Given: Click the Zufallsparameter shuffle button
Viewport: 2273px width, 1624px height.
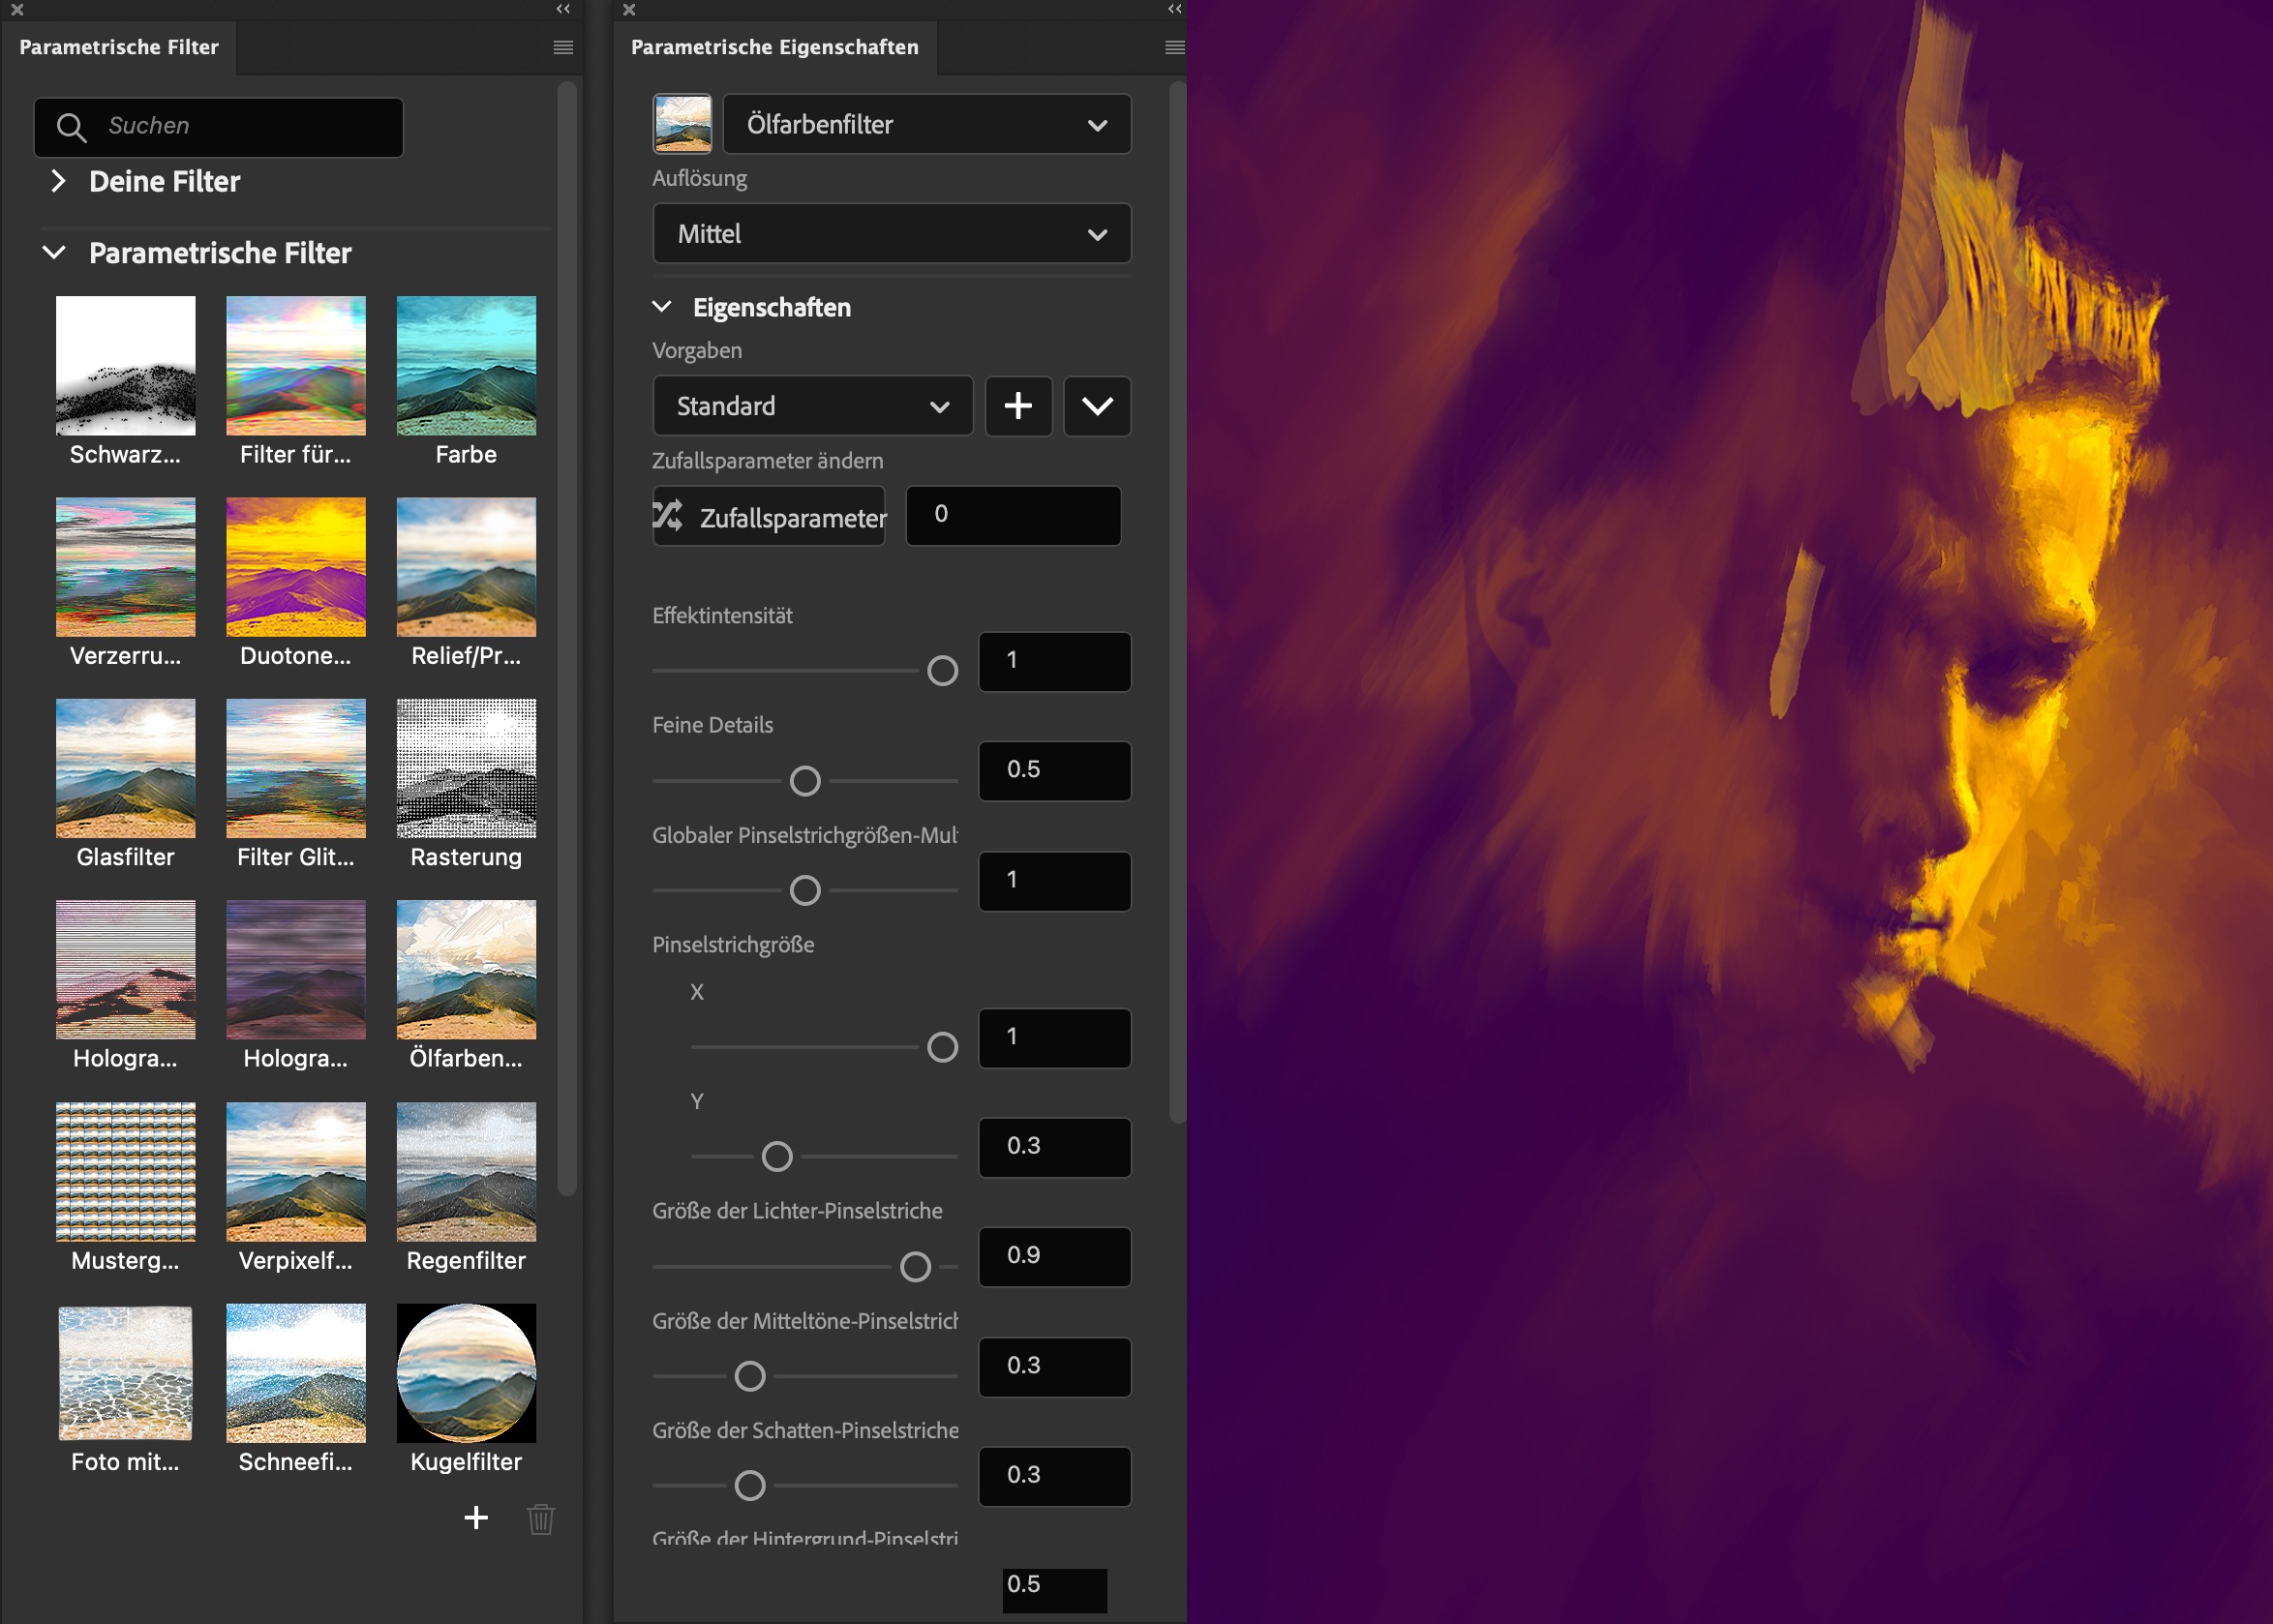Looking at the screenshot, I should 769,516.
